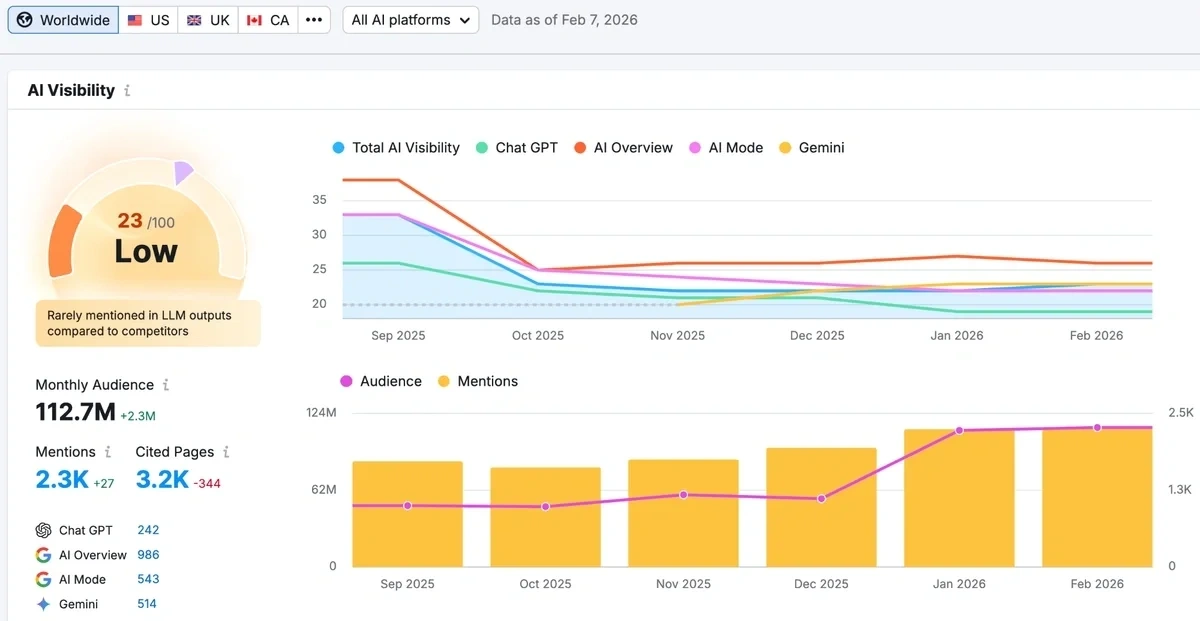Open the Cited Pages info icon
The height and width of the screenshot is (621, 1200).
[x=226, y=452]
